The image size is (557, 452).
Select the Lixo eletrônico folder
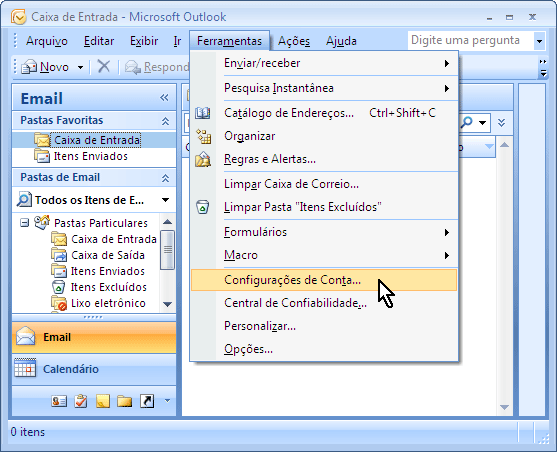pyautogui.click(x=108, y=303)
